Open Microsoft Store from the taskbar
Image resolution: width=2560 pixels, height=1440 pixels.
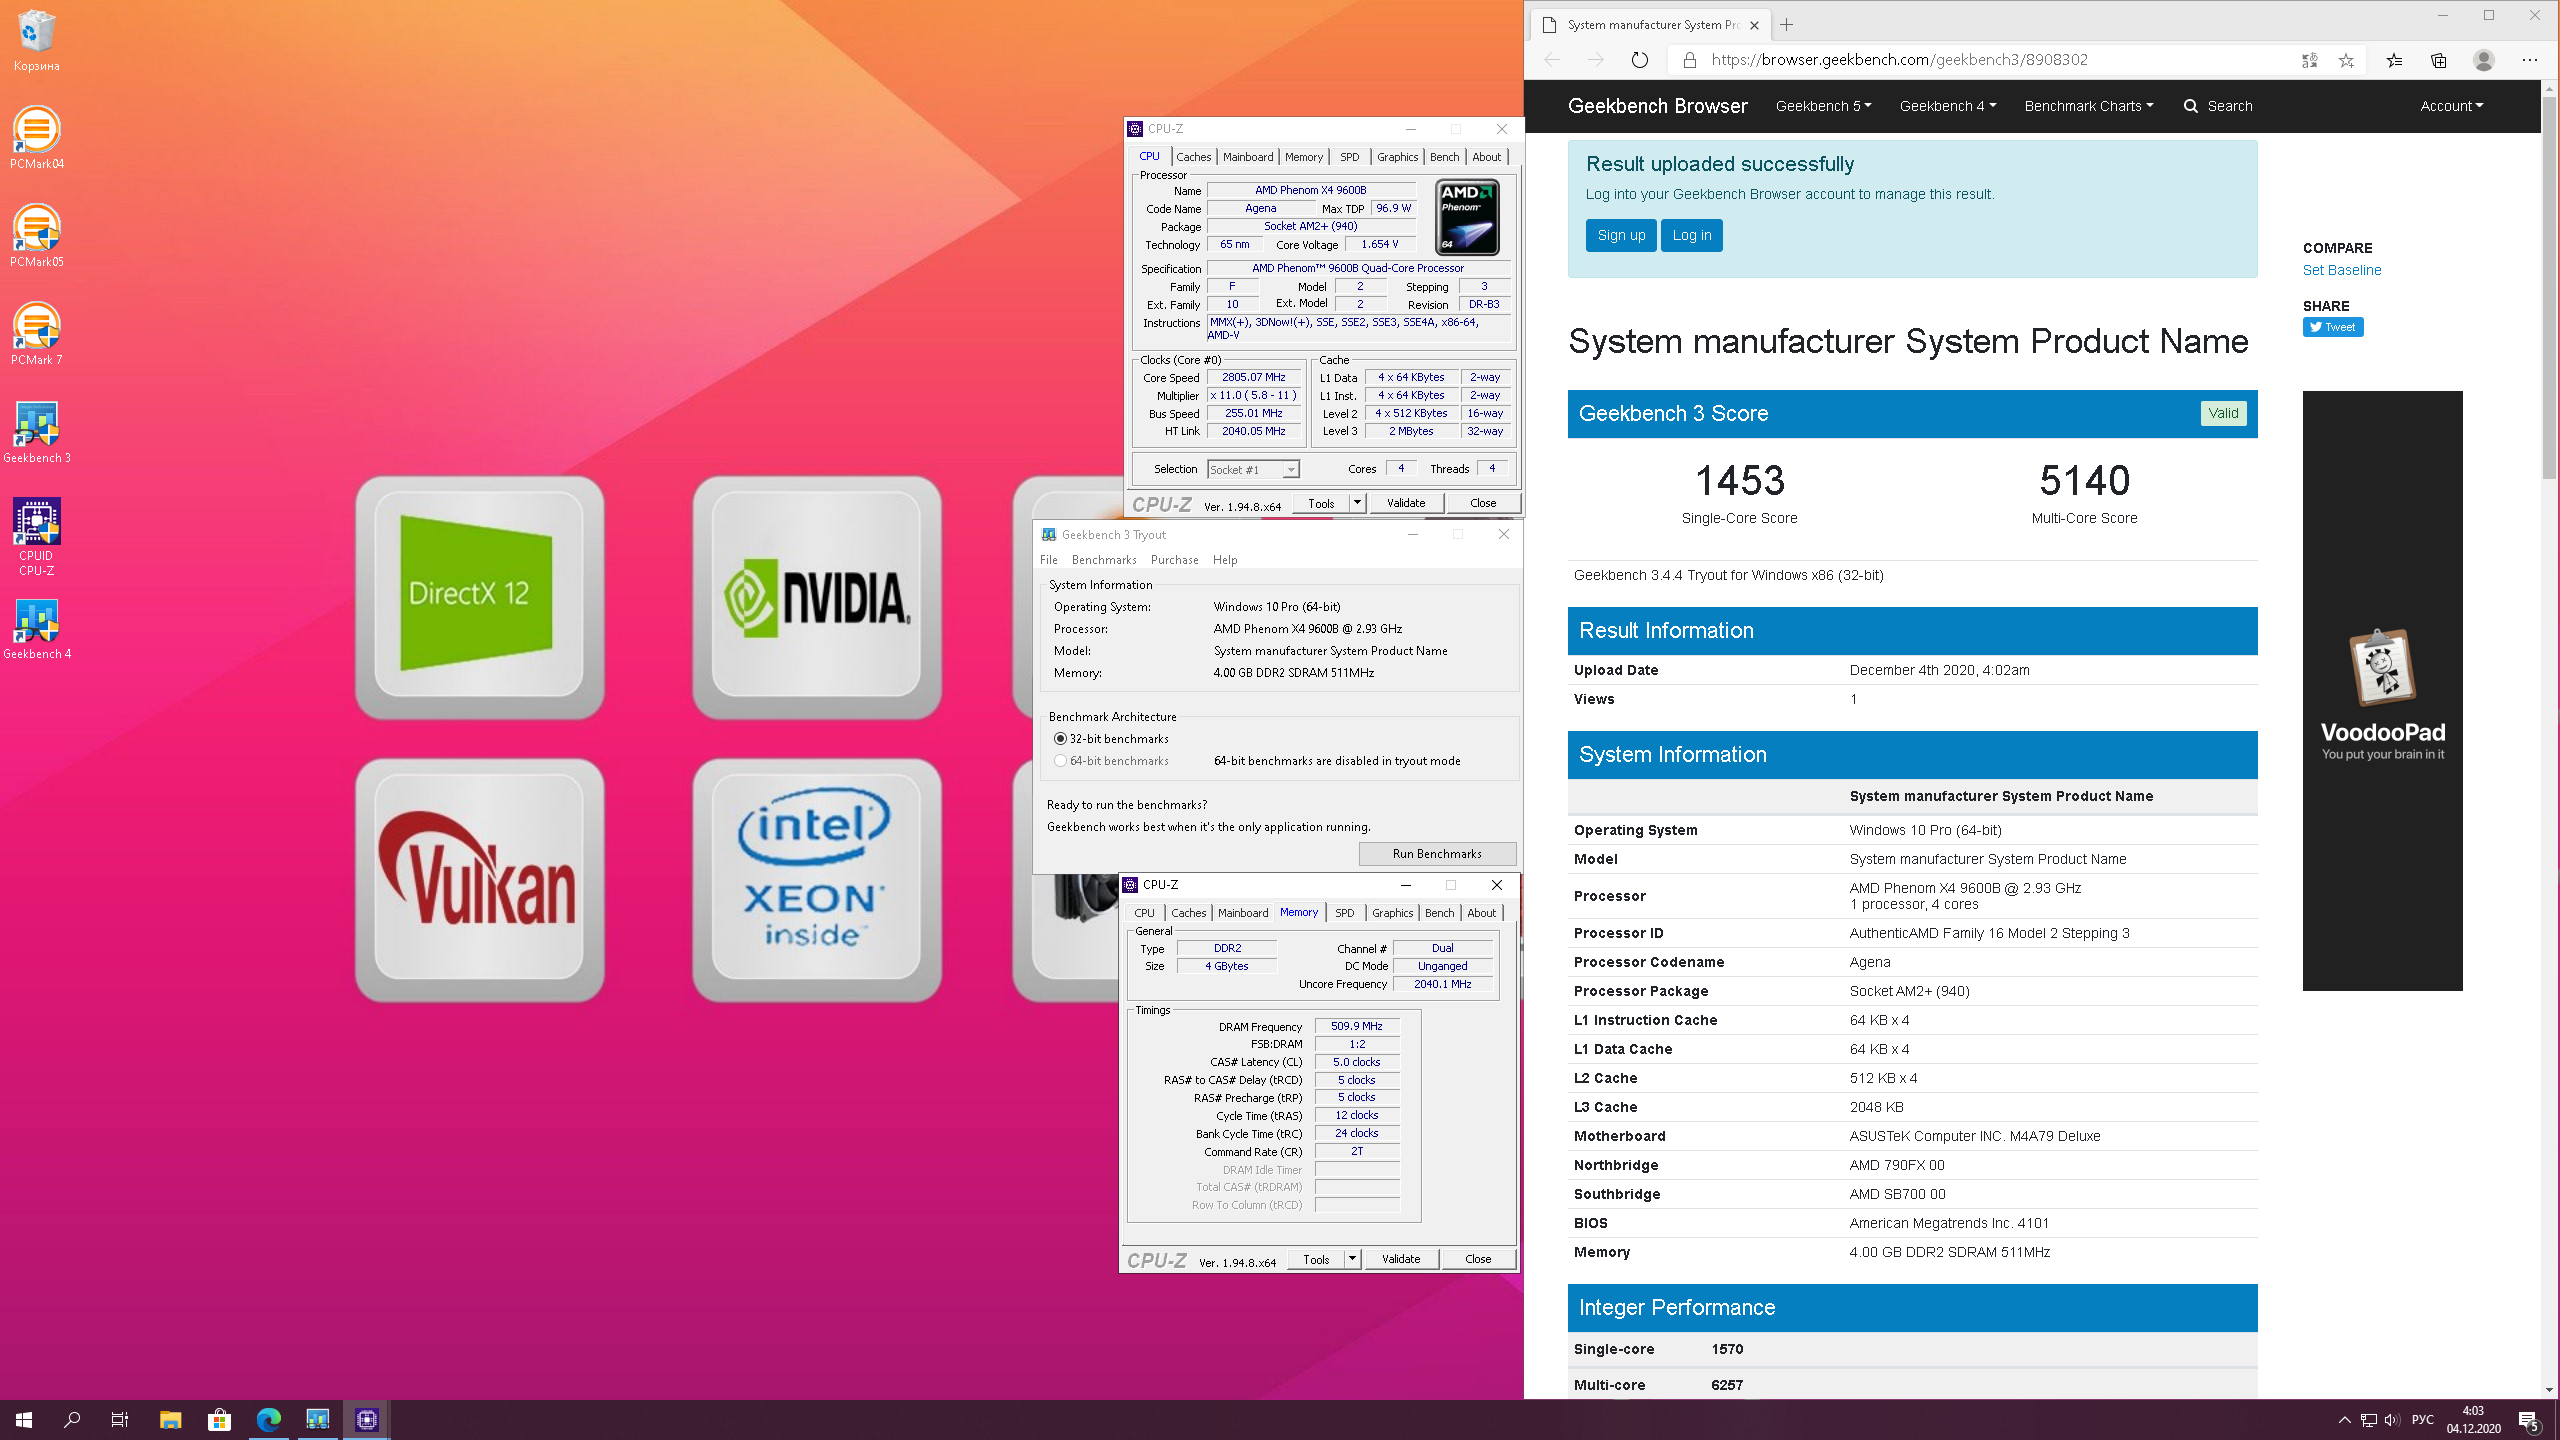coord(219,1419)
